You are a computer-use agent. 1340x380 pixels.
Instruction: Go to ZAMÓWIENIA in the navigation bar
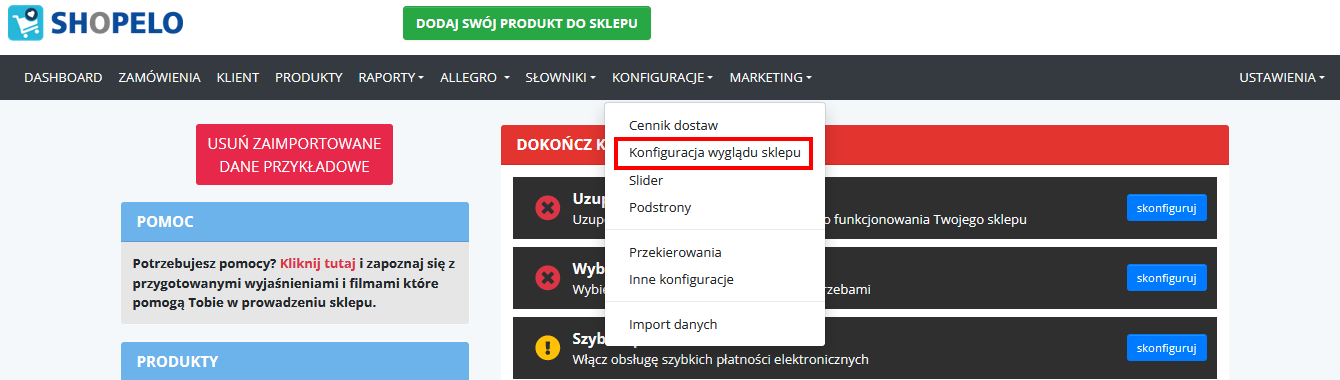pyautogui.click(x=159, y=77)
